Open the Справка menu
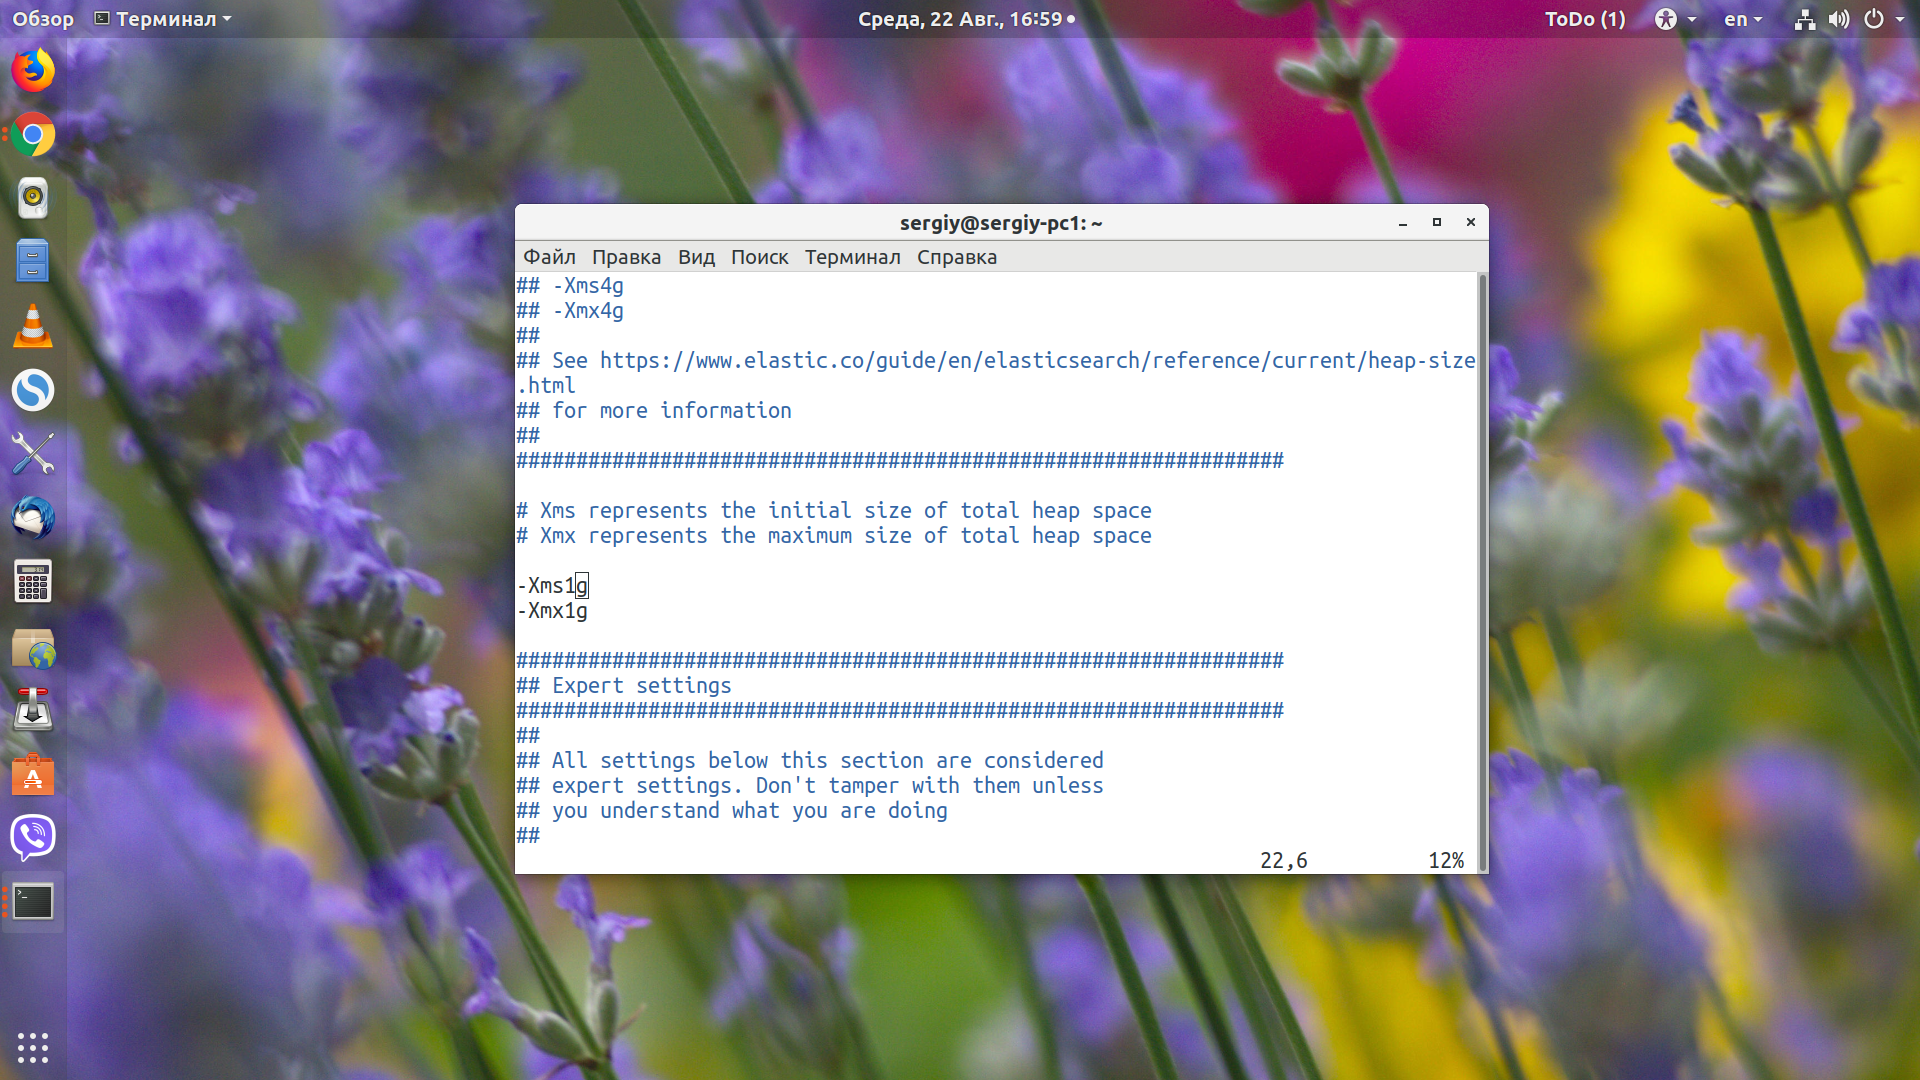Viewport: 1920px width, 1080px height. pos(957,257)
